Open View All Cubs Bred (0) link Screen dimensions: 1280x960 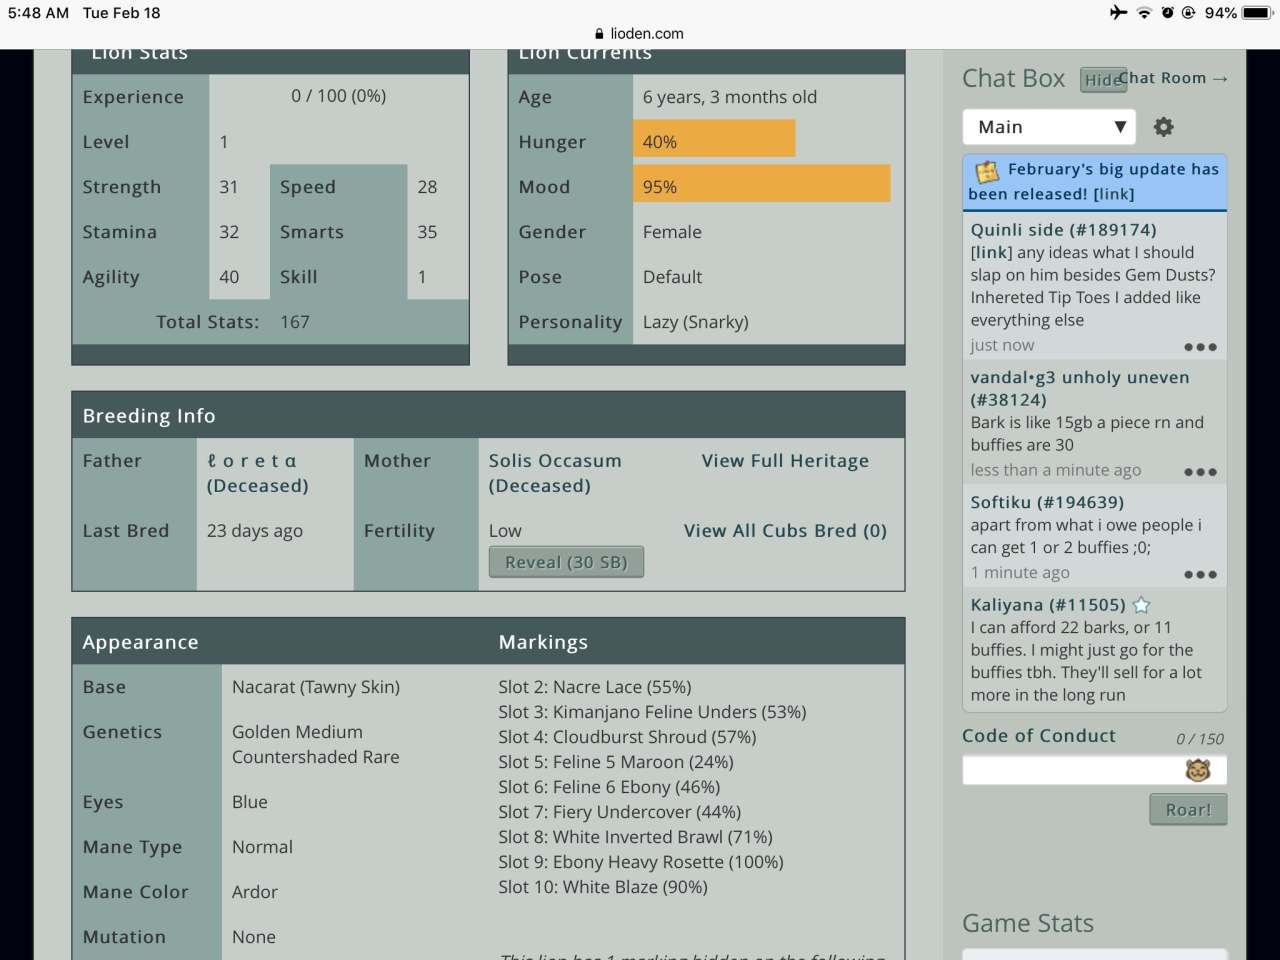click(x=785, y=531)
